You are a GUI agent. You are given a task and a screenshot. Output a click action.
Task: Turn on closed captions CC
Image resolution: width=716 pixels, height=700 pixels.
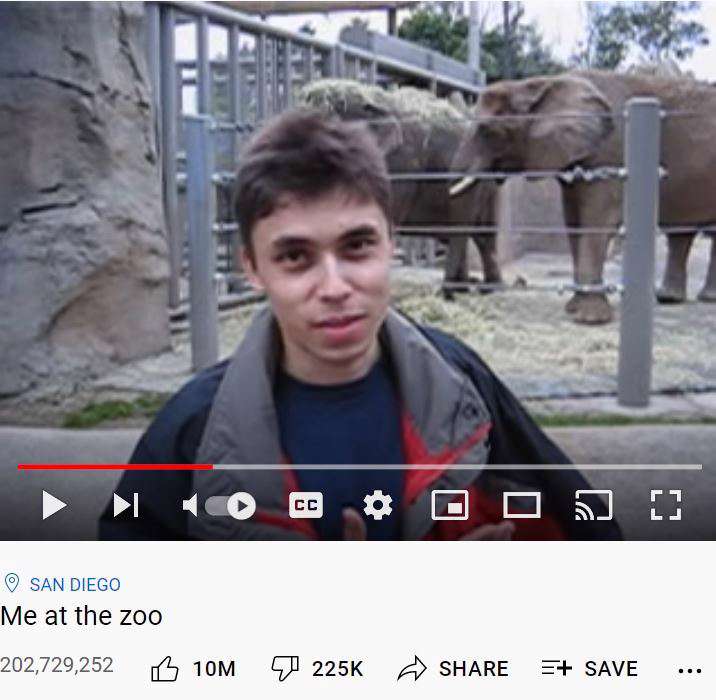pos(306,505)
